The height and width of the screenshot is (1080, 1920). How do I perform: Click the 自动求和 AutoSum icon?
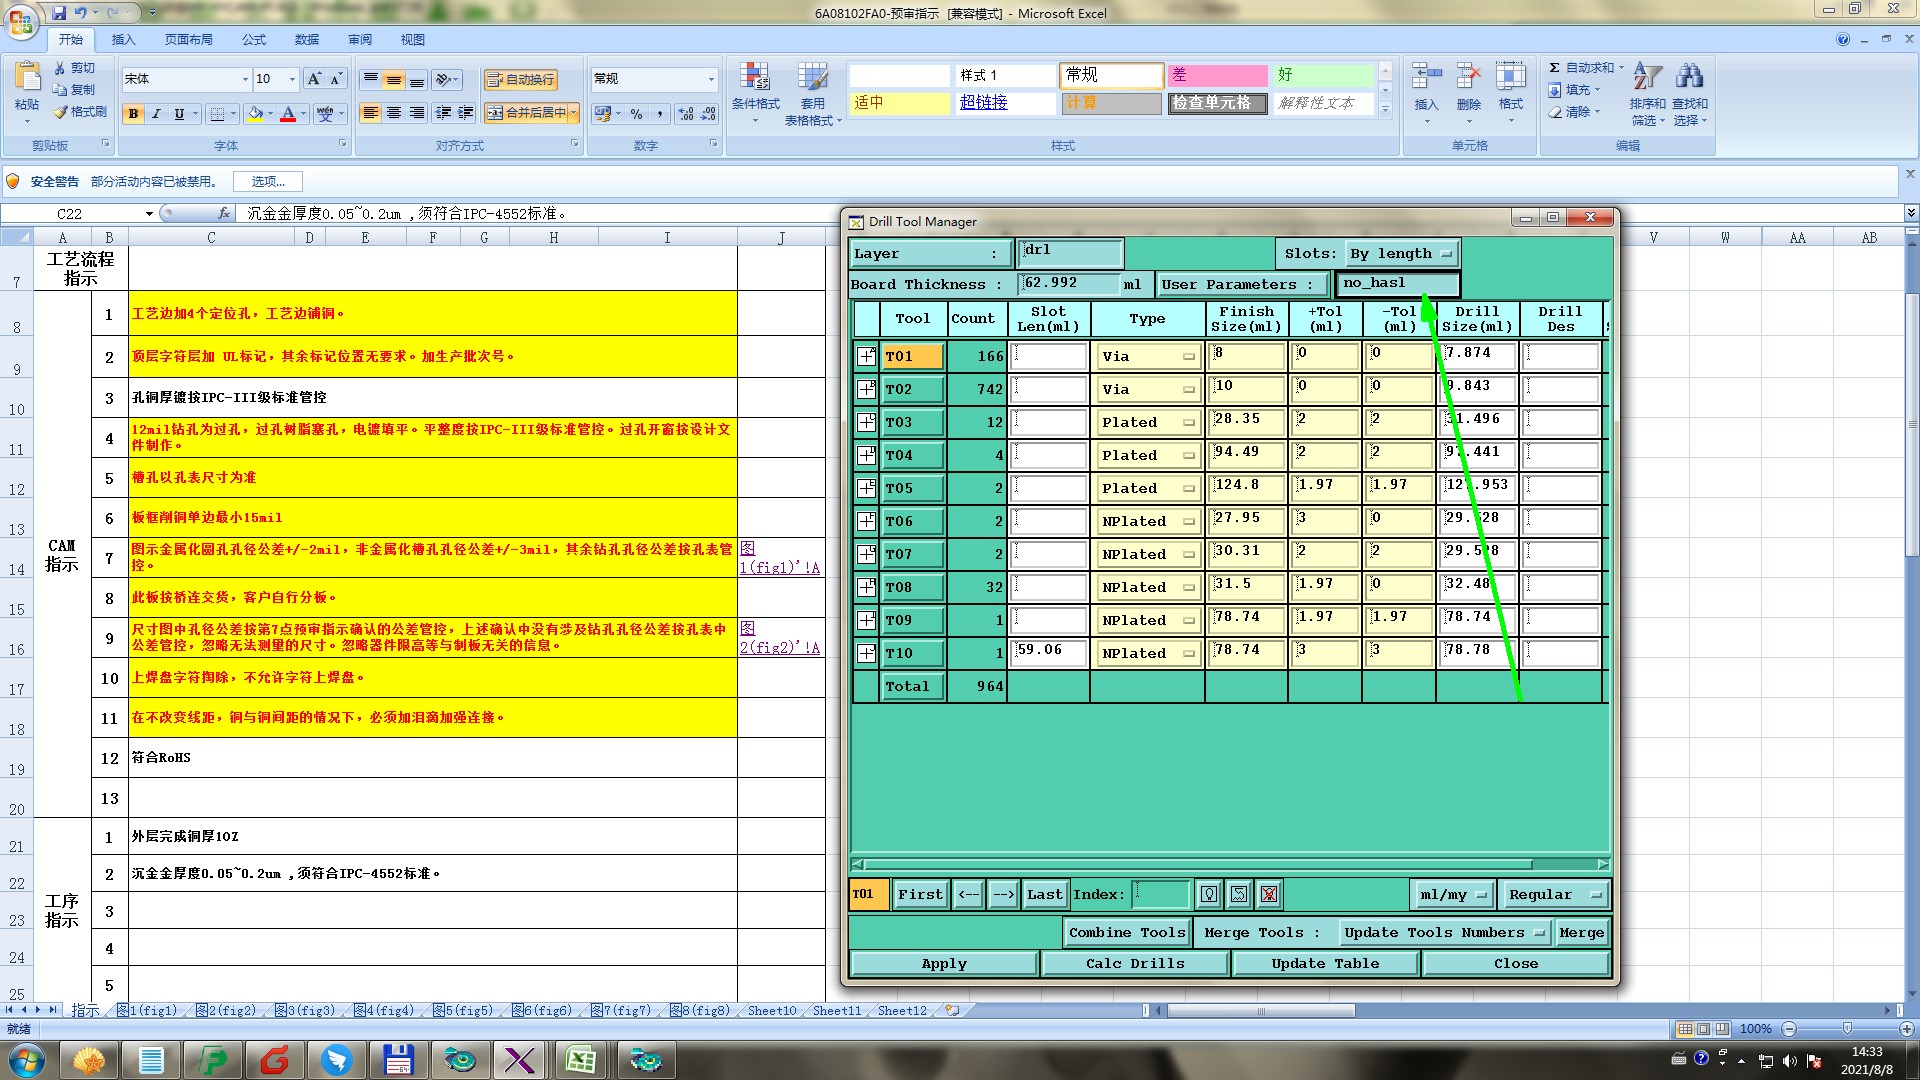pos(1555,68)
